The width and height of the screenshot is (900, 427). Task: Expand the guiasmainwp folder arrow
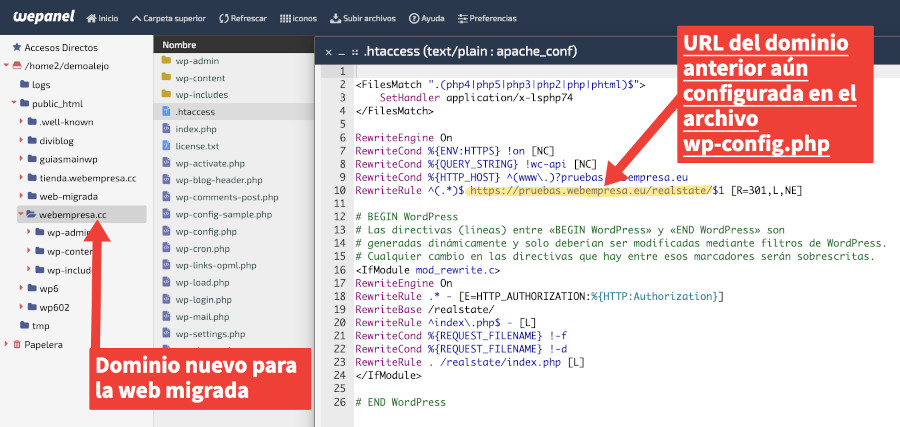[x=21, y=159]
